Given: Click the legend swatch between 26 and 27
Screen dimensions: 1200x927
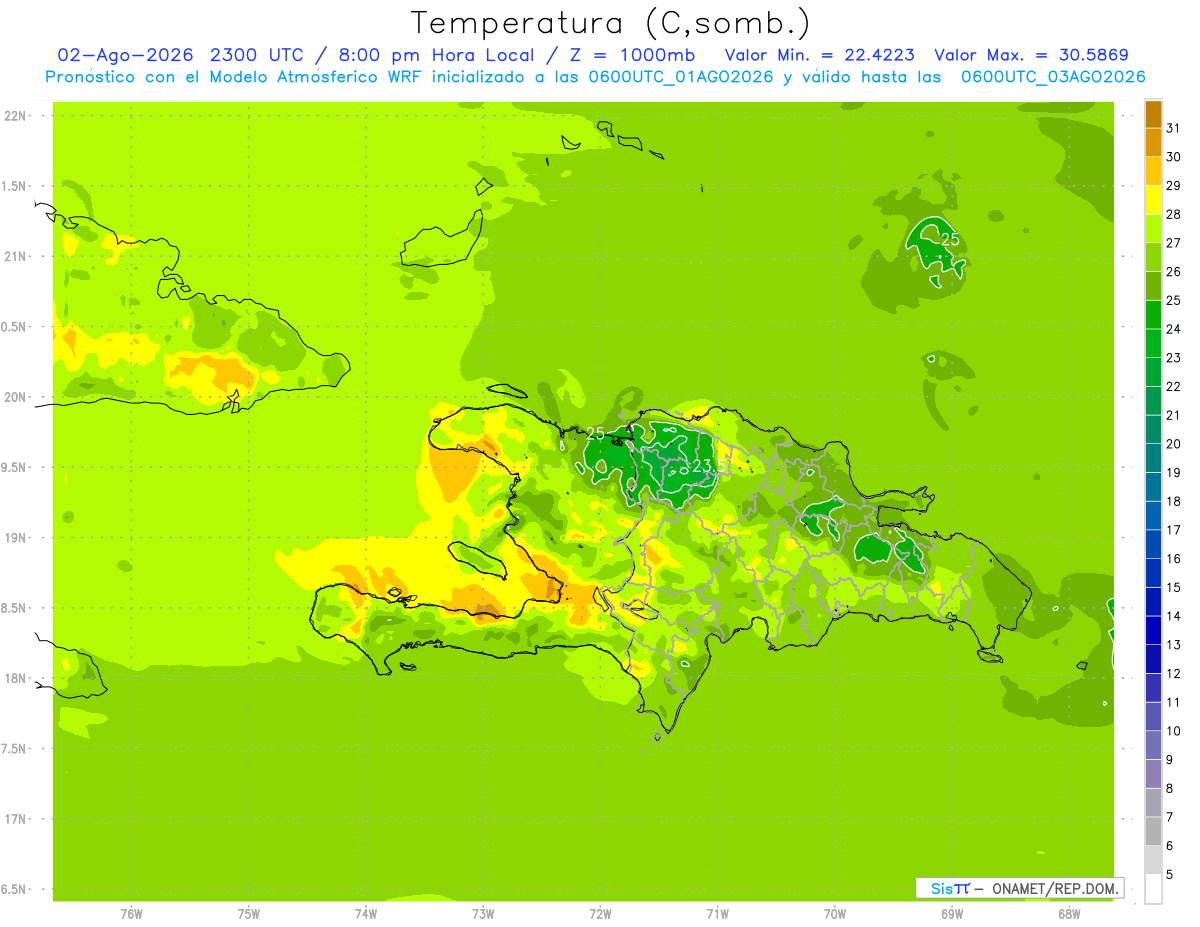Looking at the screenshot, I should tap(1153, 257).
